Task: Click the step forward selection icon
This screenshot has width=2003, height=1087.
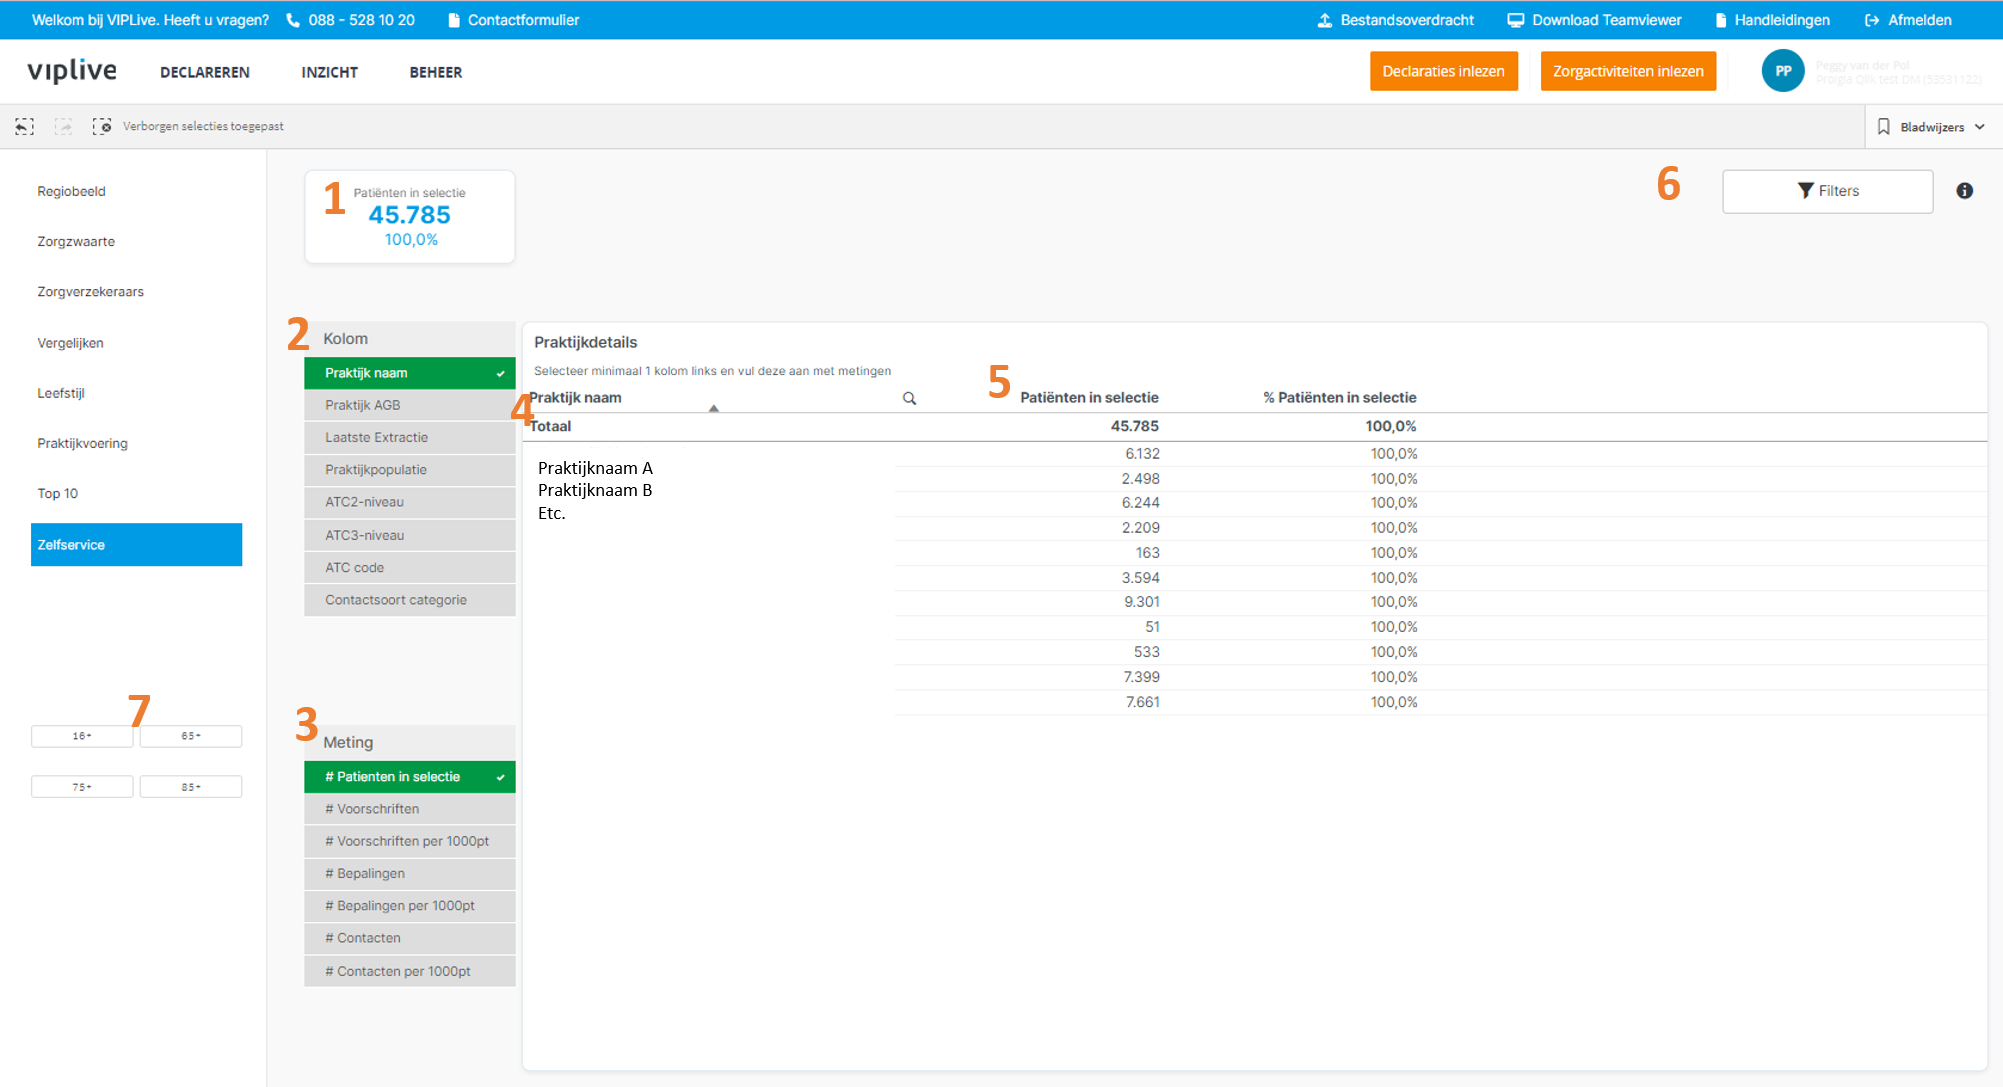Action: [x=63, y=126]
